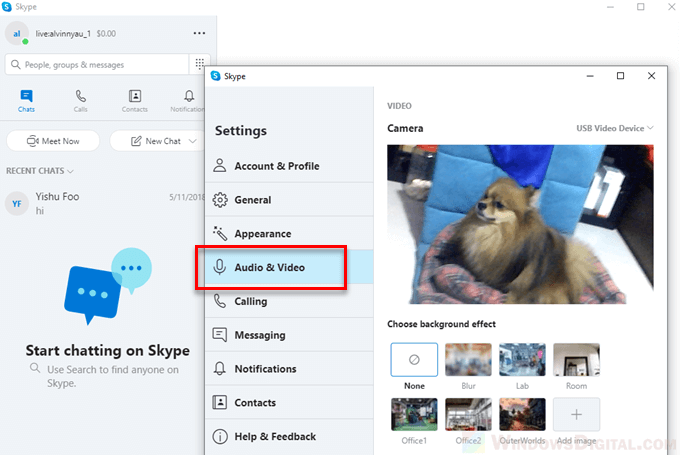The width and height of the screenshot is (680, 455).
Task: Click the Account & Profile person icon
Action: click(220, 166)
